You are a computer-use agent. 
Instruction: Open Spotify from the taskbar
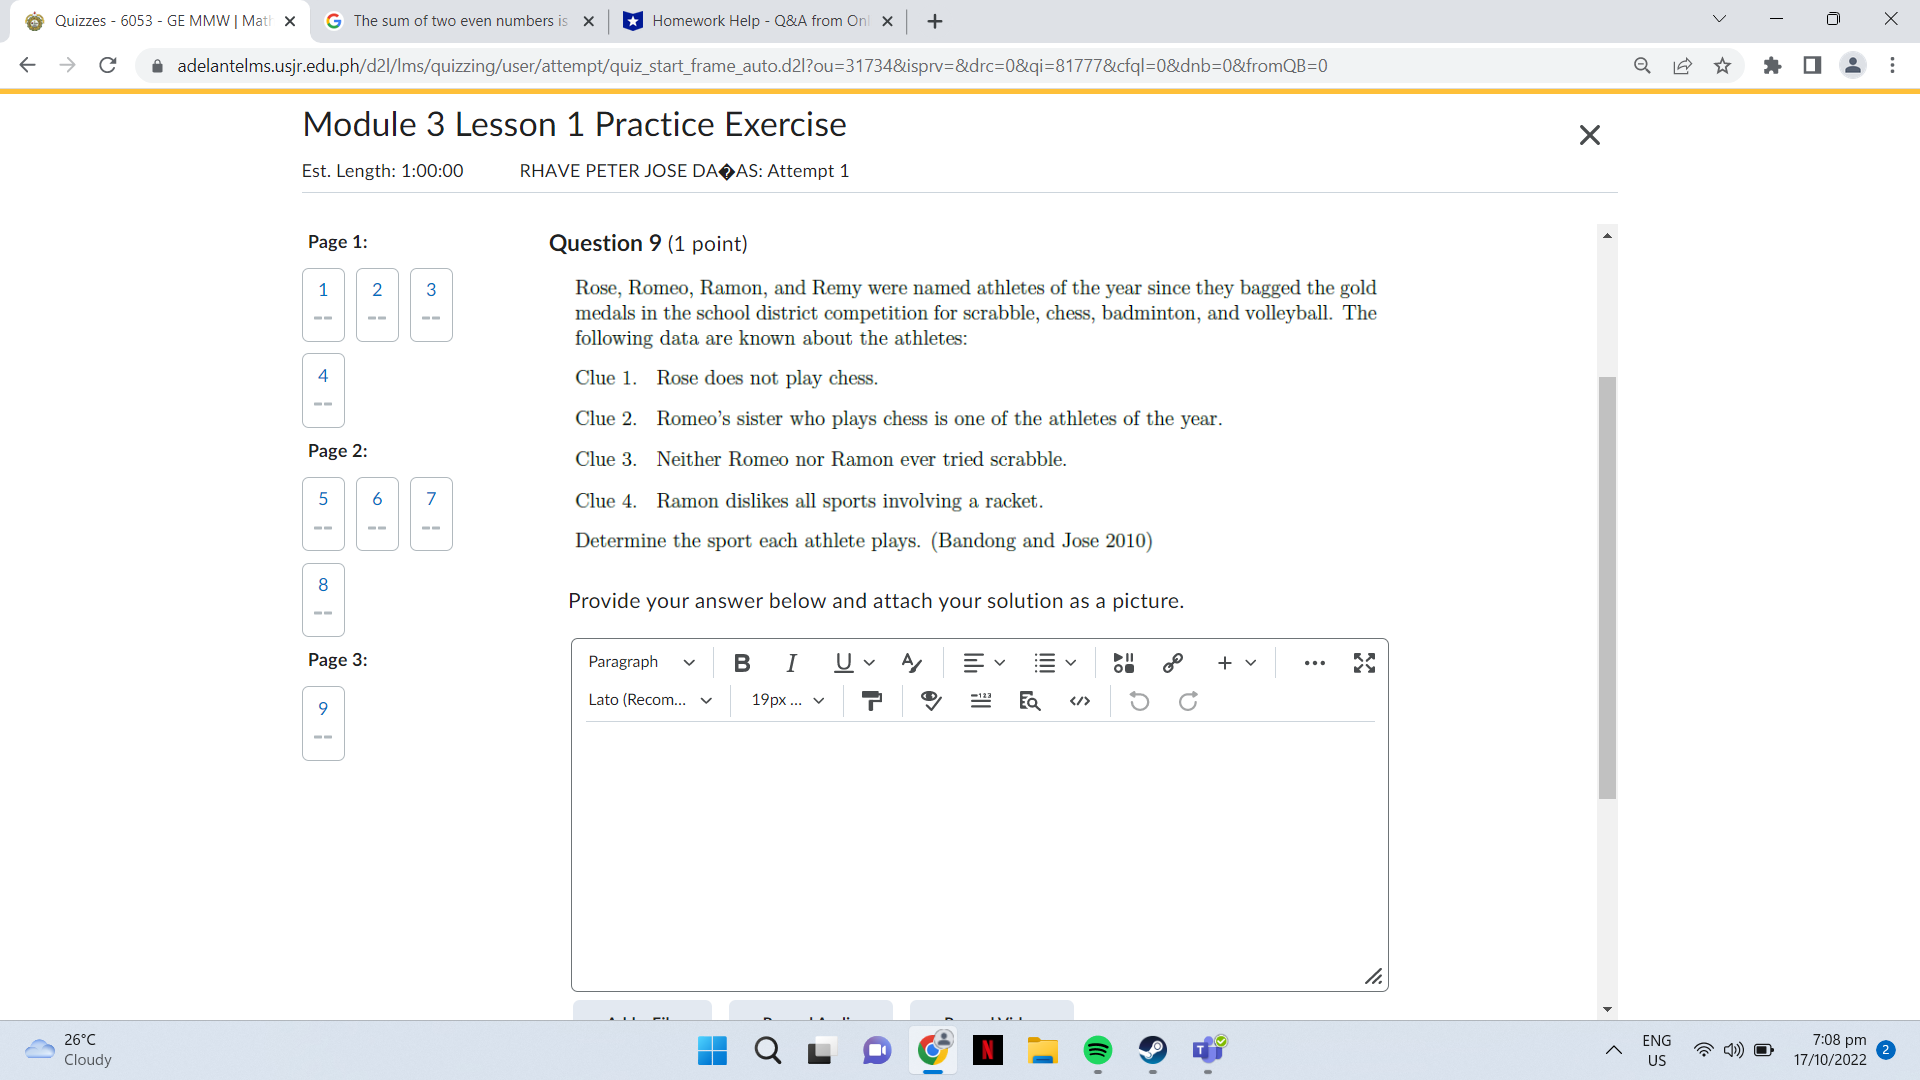[1099, 1051]
